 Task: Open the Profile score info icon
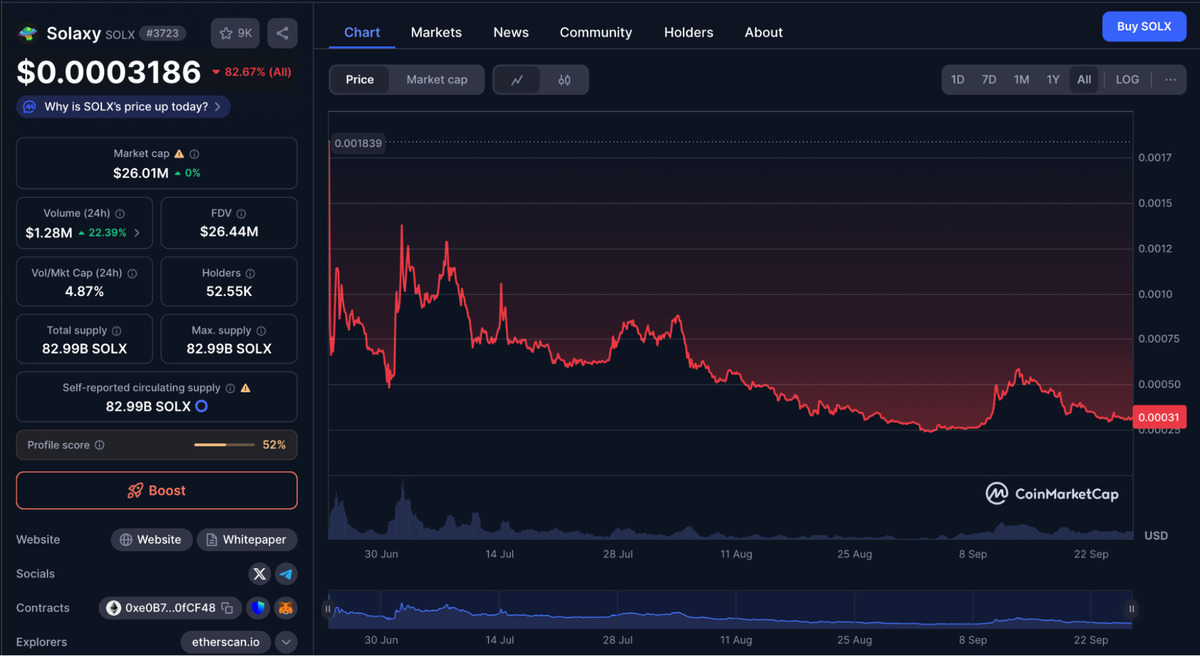coord(99,445)
